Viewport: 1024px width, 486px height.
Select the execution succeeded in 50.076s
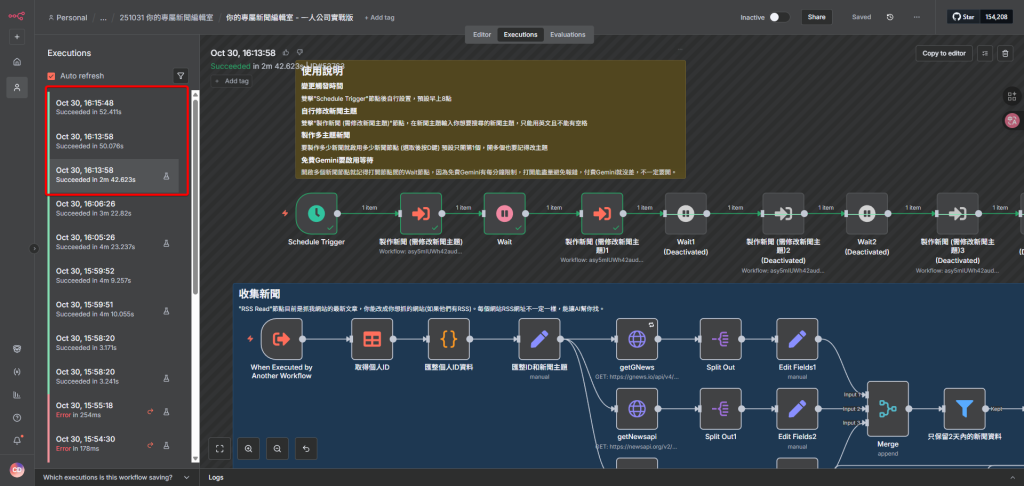click(114, 141)
